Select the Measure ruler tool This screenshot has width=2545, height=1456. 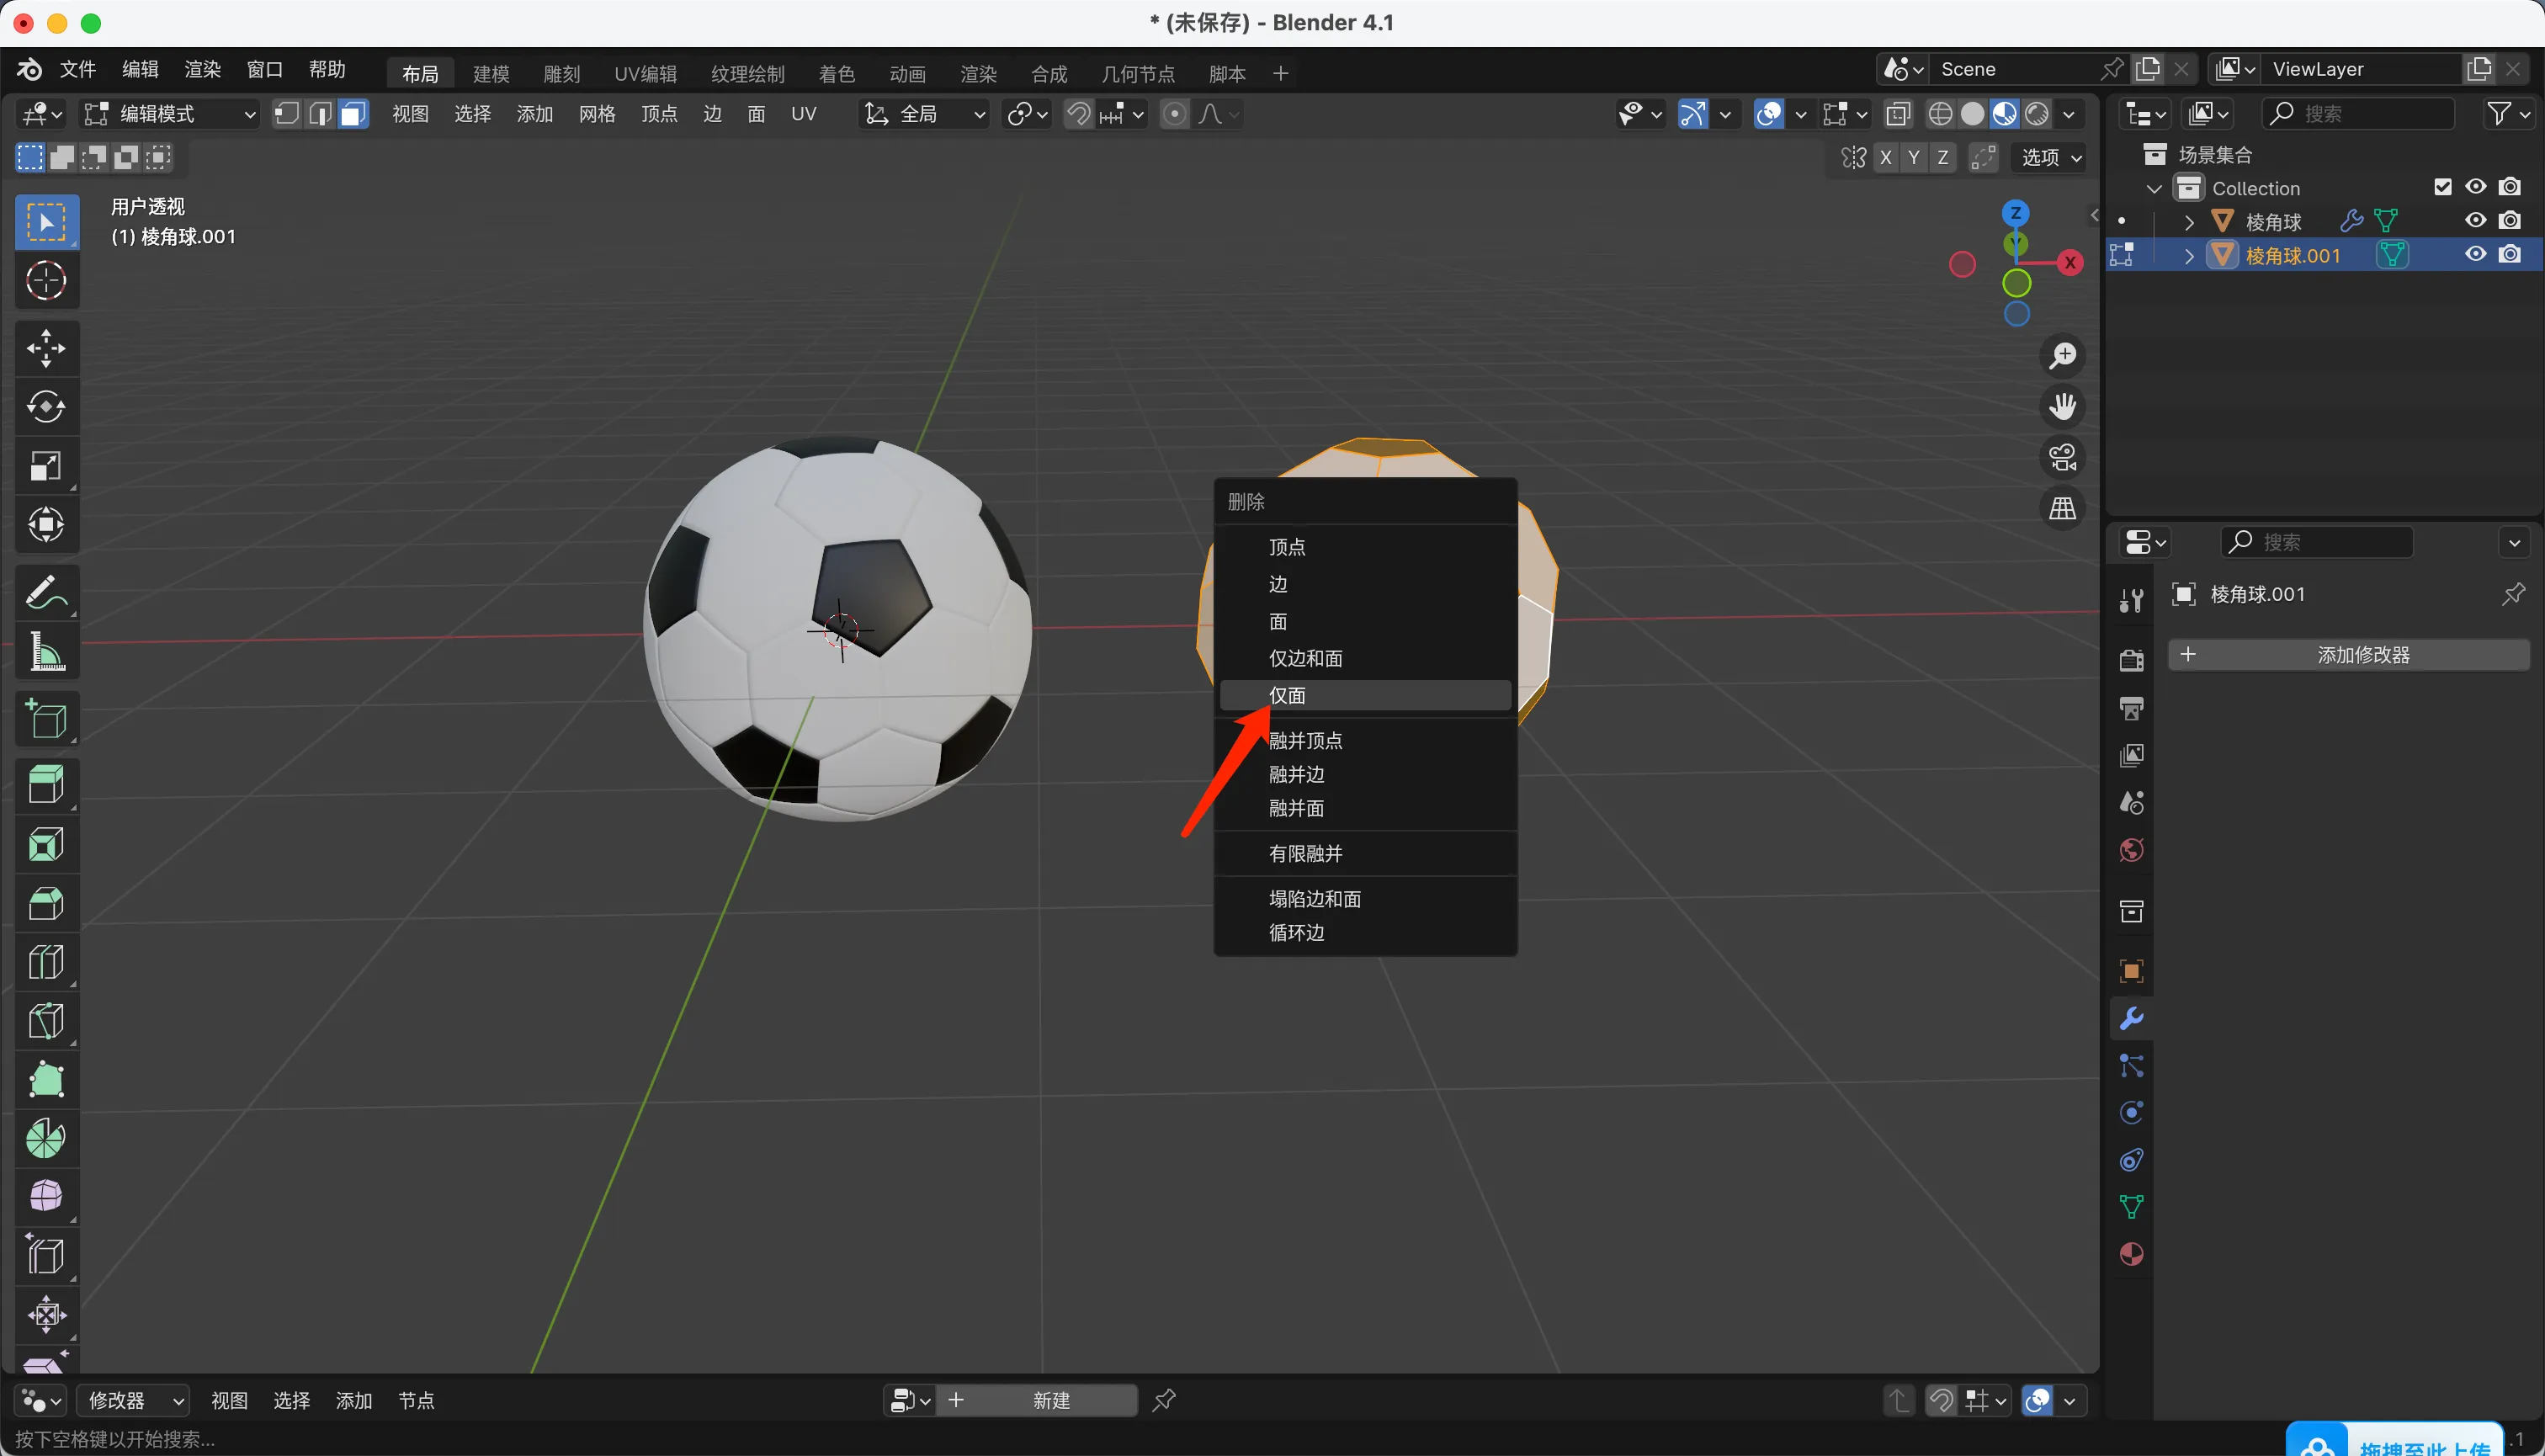click(46, 652)
